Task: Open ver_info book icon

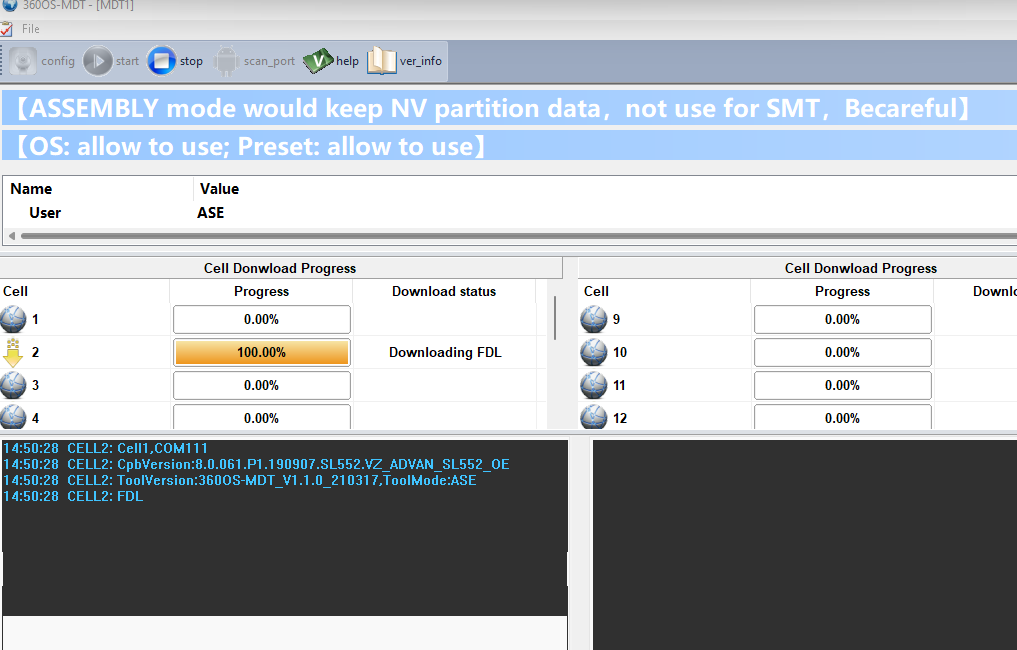Action: 381,61
